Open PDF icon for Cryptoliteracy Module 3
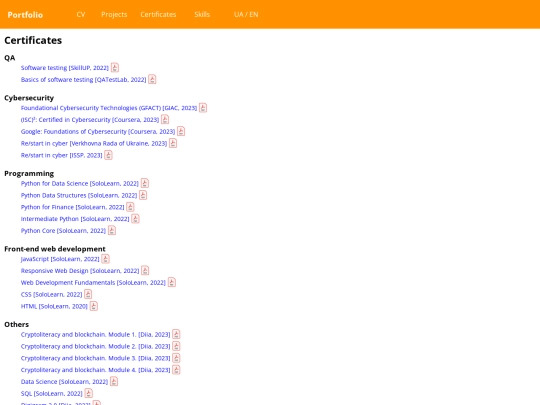The width and height of the screenshot is (540, 405). (176, 358)
